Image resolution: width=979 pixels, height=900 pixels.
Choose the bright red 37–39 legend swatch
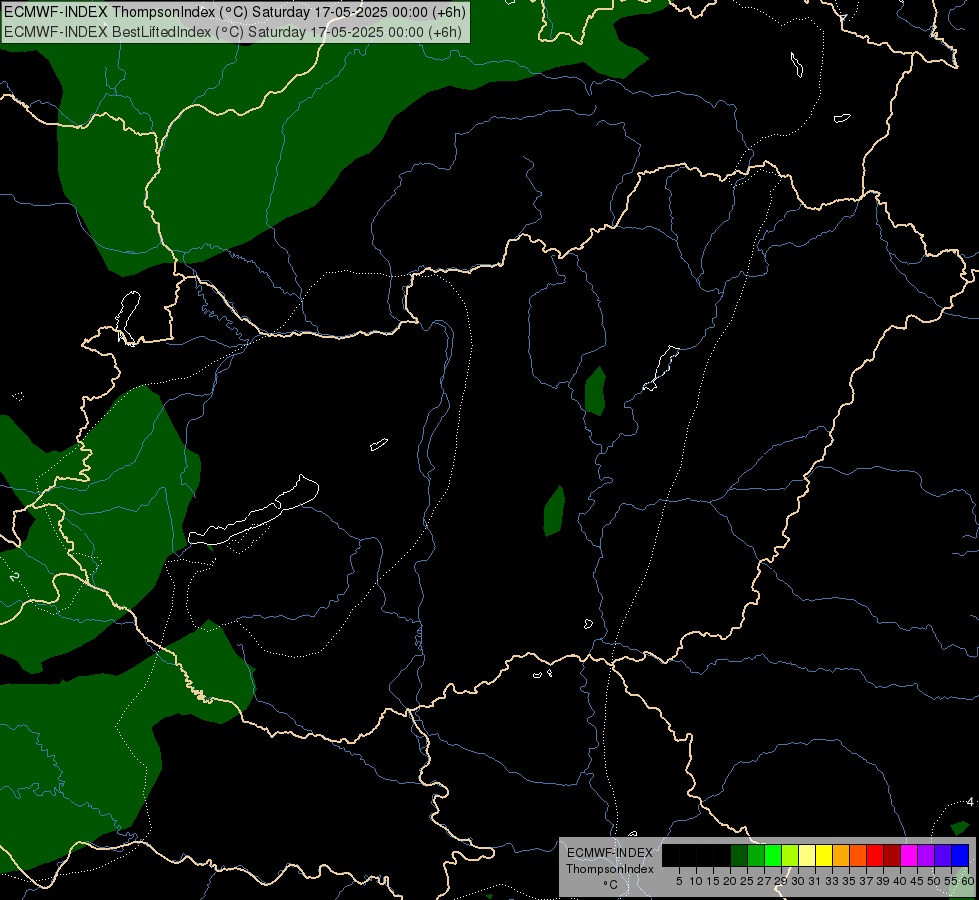click(875, 855)
